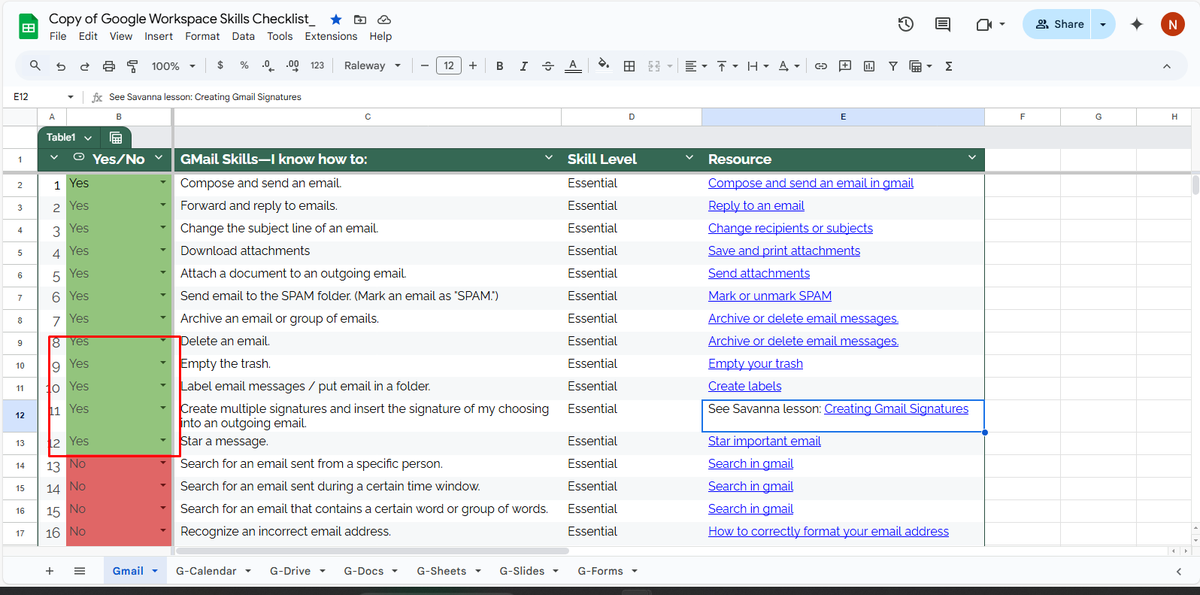
Task: Open the File menu
Action: point(58,36)
